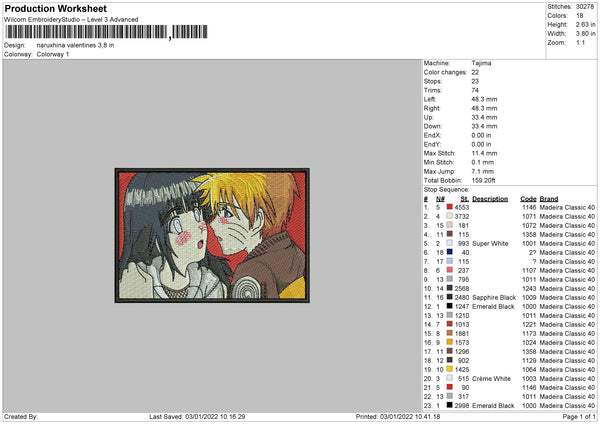Screen dimensions: 600x424
Task: Select the orange swatch for the 1573-stitch row
Action: tap(450, 342)
